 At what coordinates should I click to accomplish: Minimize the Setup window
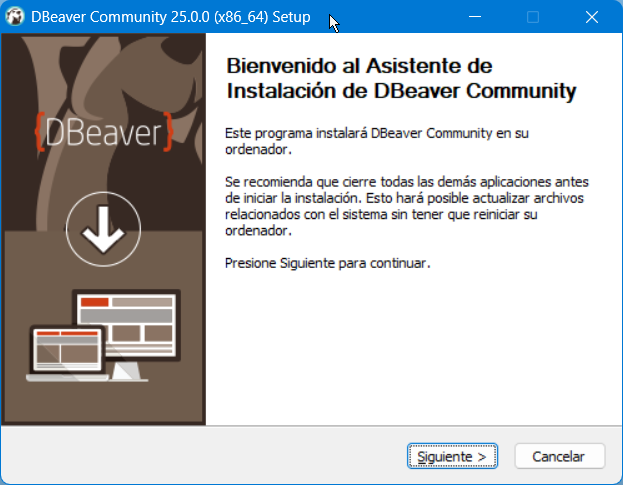coord(474,17)
